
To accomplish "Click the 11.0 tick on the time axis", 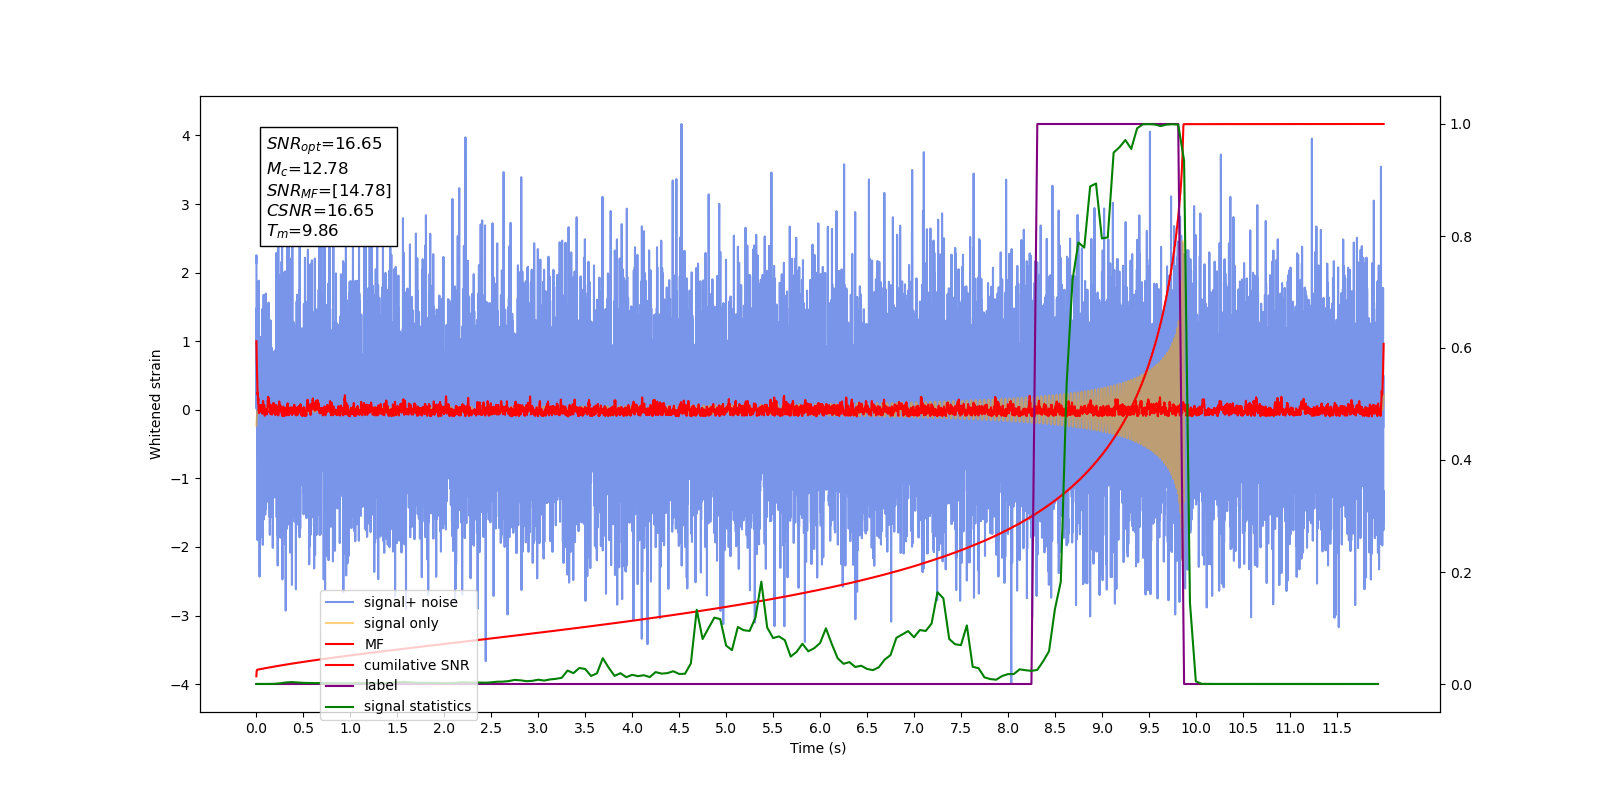I will tap(1290, 728).
